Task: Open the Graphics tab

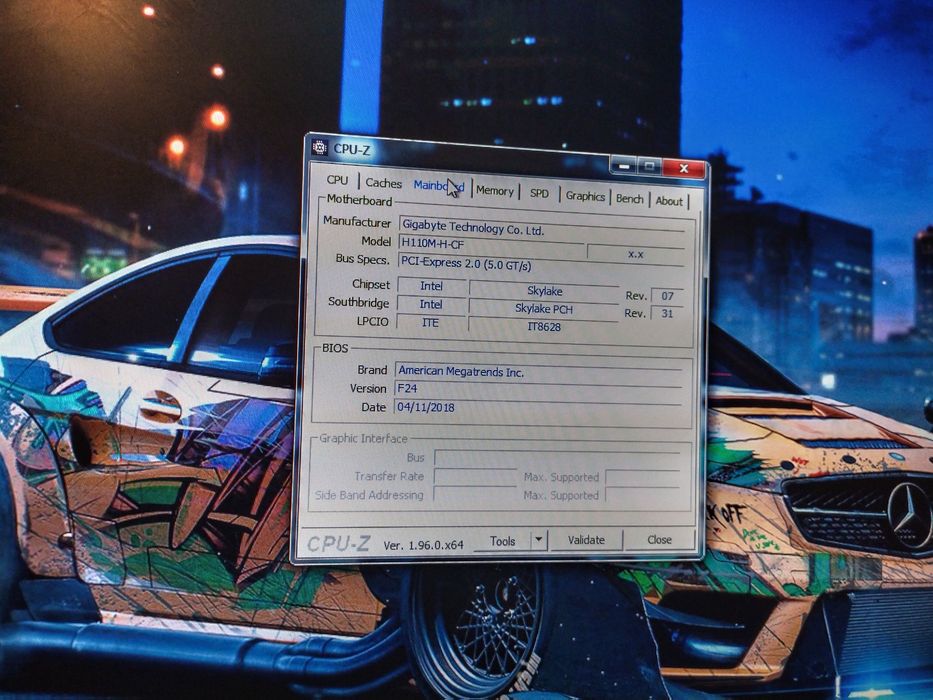Action: 585,196
